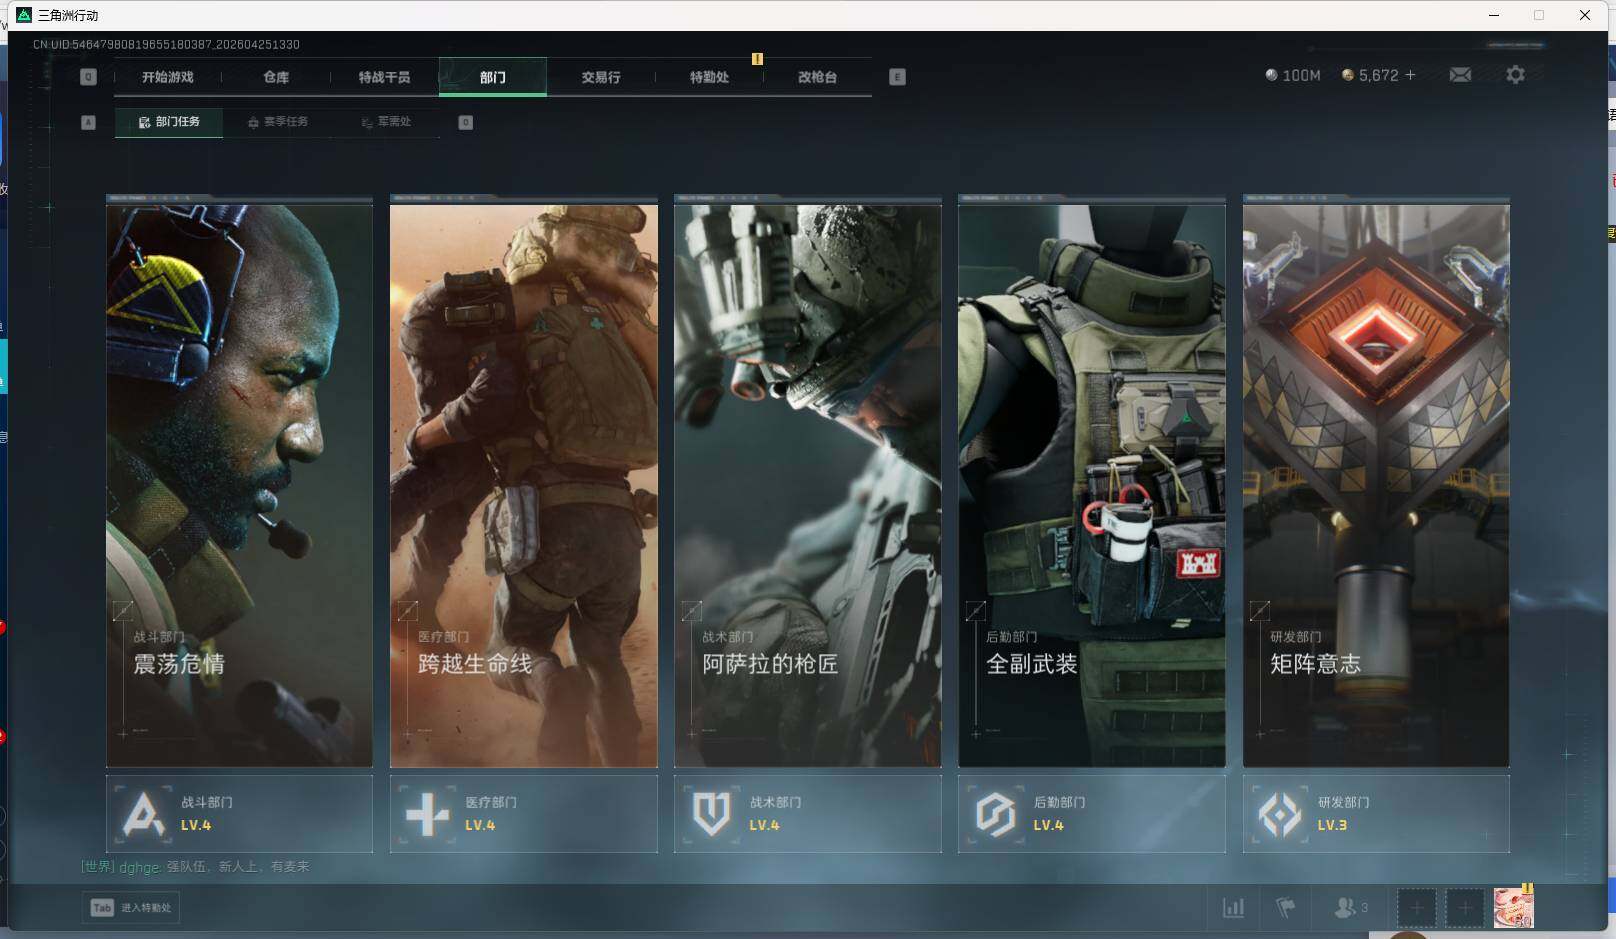Screen dimensions: 1616x939
Task: Open the 改枪台 tab
Action: tap(817, 77)
